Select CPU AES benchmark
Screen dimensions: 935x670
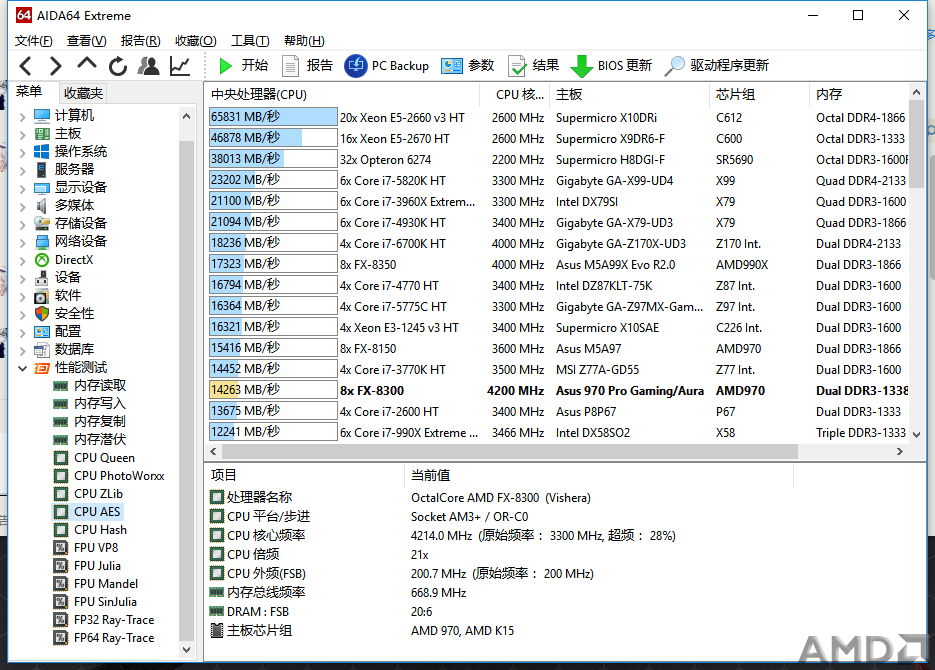(97, 511)
